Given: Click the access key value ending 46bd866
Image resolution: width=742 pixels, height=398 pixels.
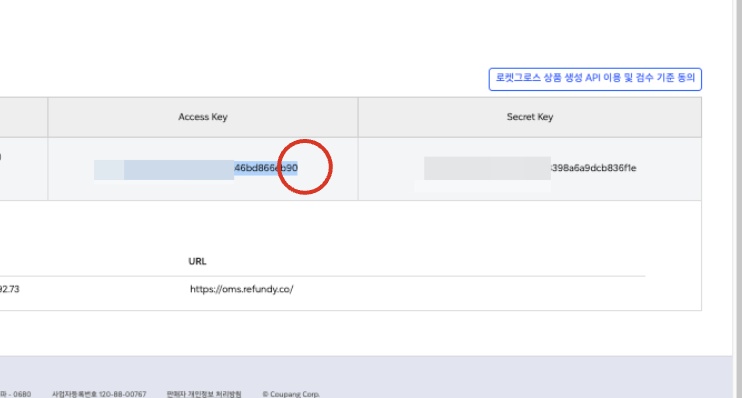Looking at the screenshot, I should [x=266, y=168].
